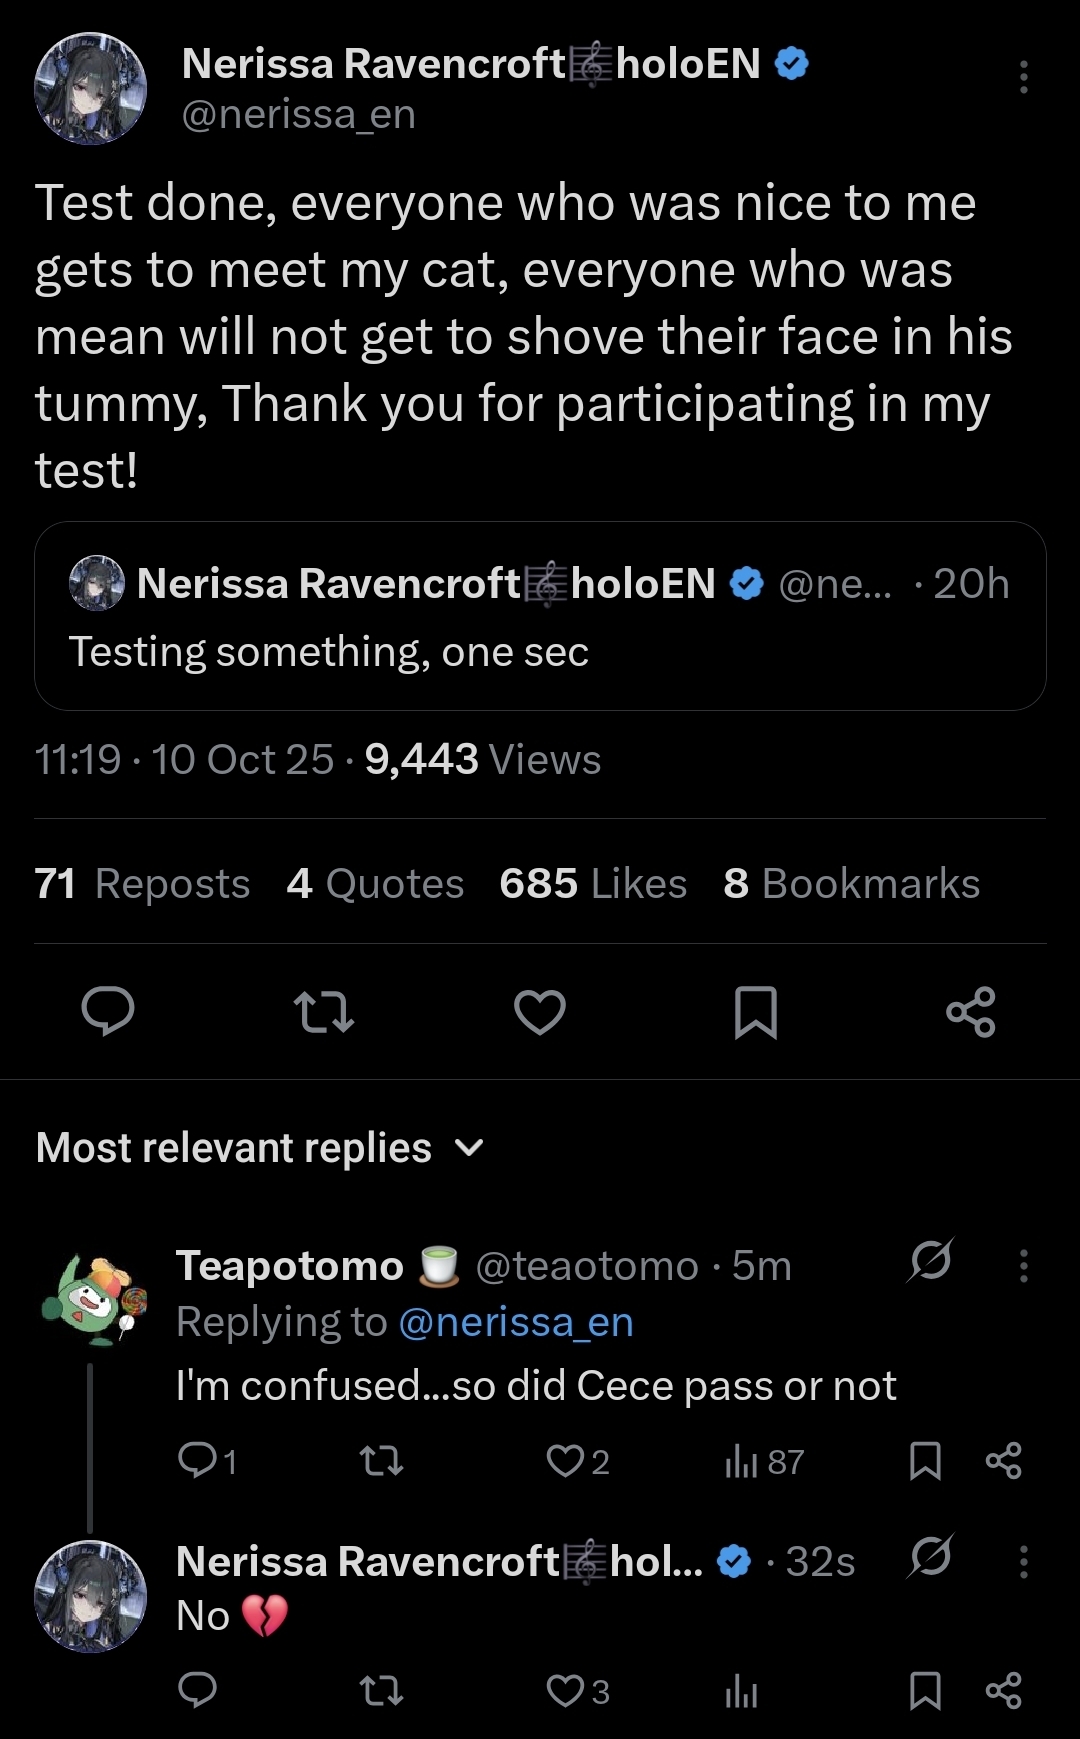View the 71 Reposts list

point(142,884)
